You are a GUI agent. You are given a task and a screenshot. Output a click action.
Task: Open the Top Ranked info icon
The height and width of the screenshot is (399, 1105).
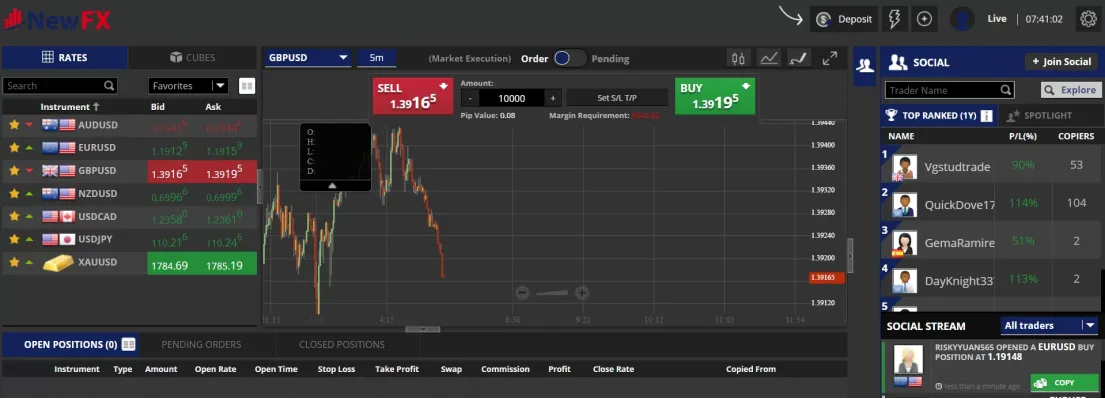(986, 116)
